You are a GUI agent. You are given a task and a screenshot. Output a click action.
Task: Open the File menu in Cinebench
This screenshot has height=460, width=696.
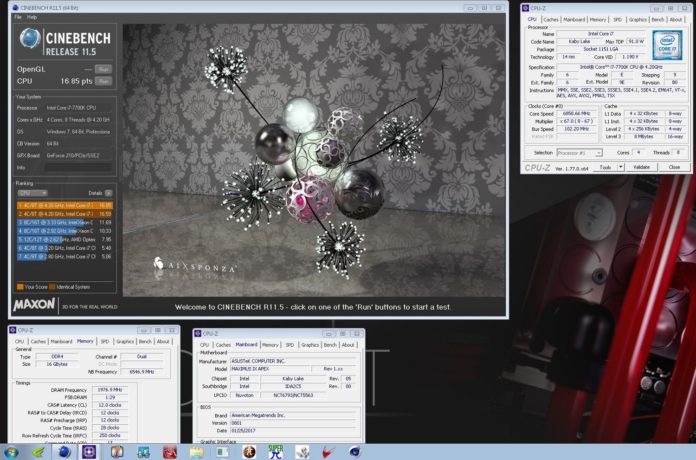point(18,17)
